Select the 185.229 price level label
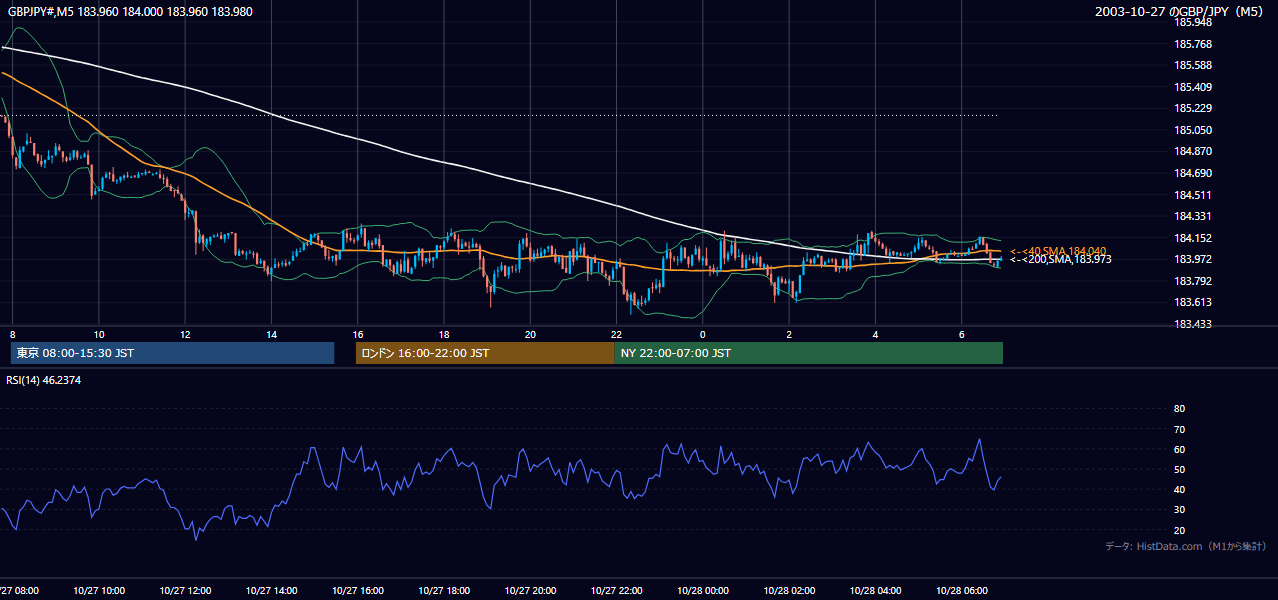 1193,108
